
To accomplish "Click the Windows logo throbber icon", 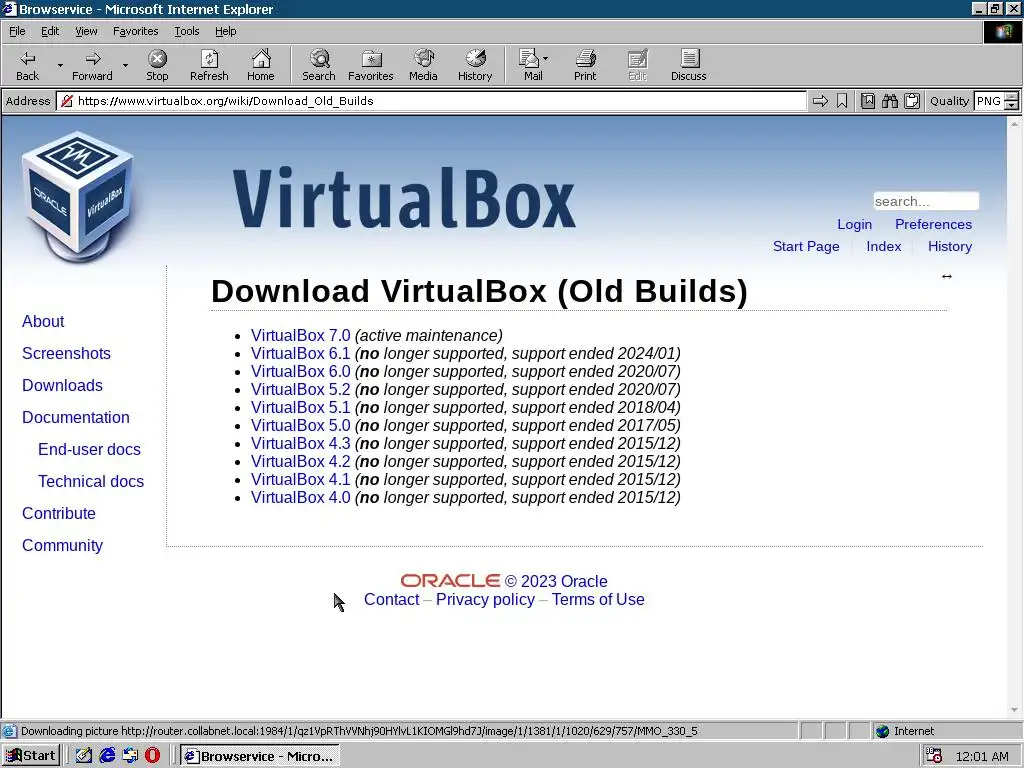I will 1002,32.
